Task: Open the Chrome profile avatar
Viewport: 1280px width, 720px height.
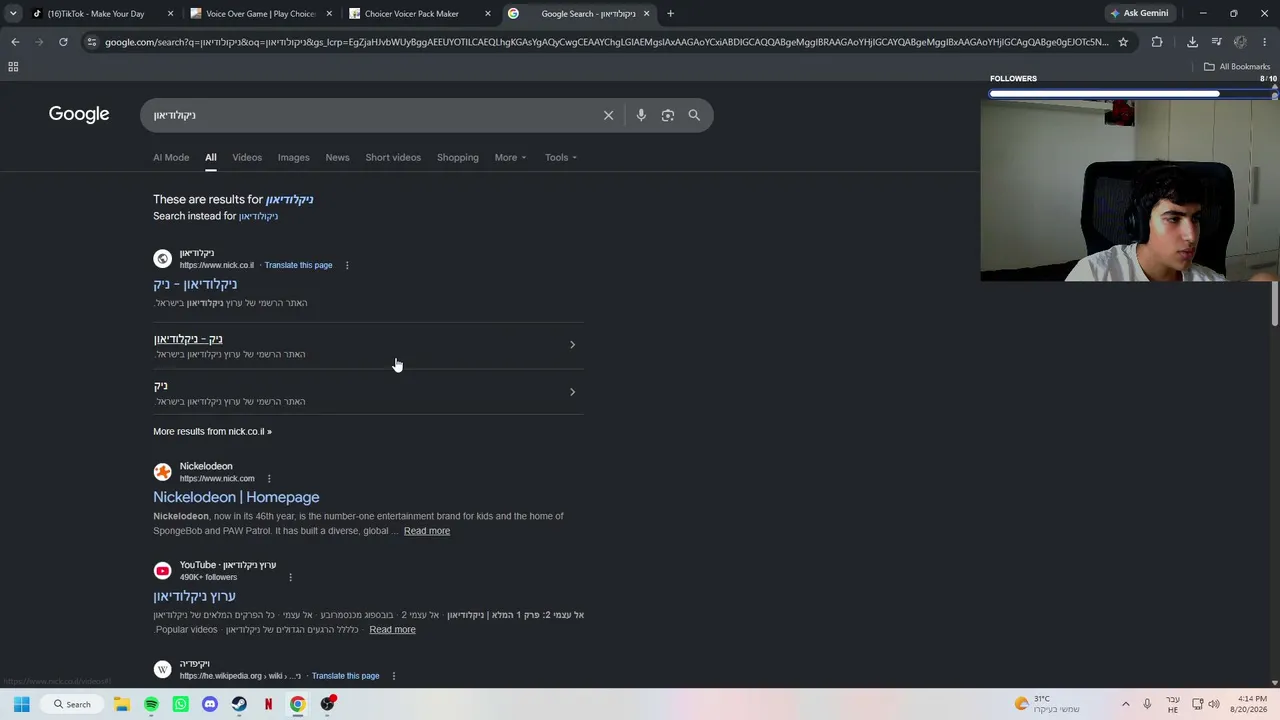Action: click(1240, 42)
